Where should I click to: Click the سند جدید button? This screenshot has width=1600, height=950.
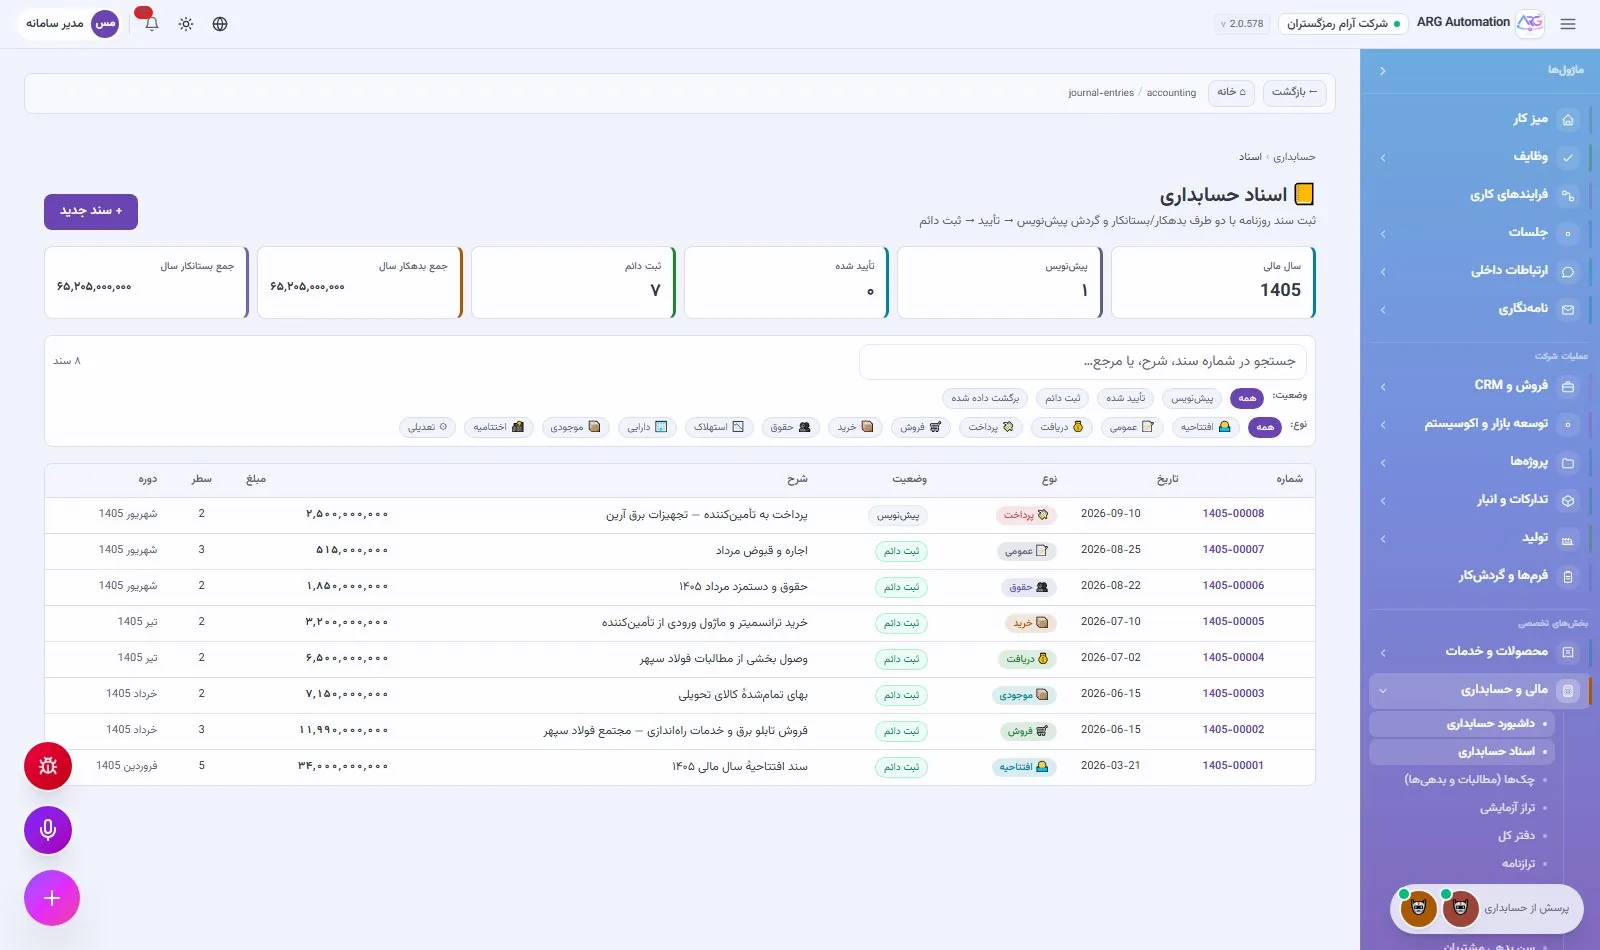[91, 211]
